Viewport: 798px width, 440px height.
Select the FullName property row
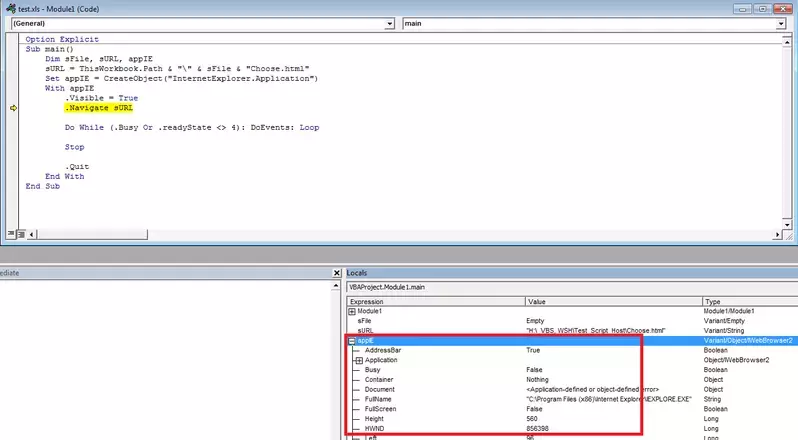pyautogui.click(x=572, y=399)
